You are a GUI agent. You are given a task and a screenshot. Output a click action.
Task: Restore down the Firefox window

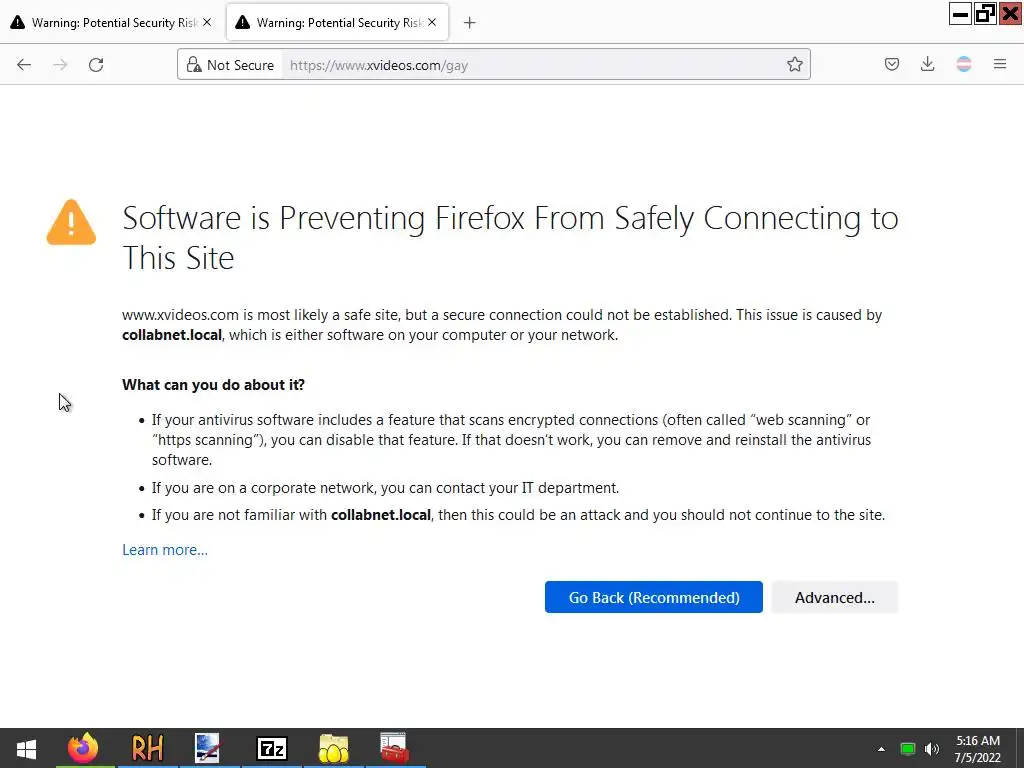pos(984,14)
